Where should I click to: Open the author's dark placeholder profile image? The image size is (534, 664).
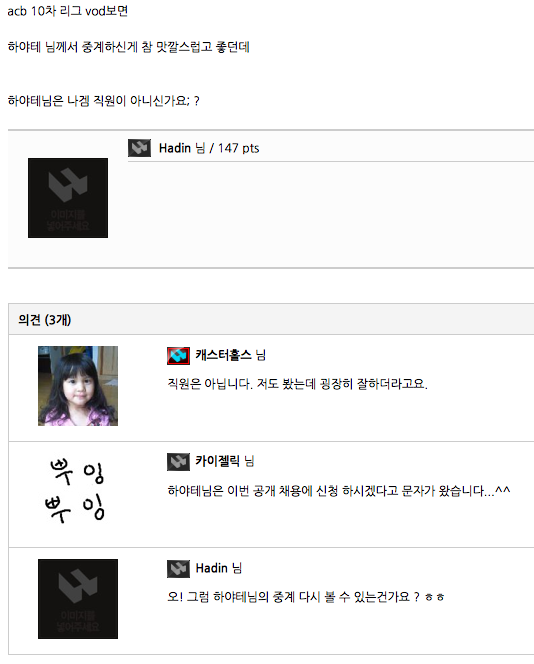[x=68, y=198]
